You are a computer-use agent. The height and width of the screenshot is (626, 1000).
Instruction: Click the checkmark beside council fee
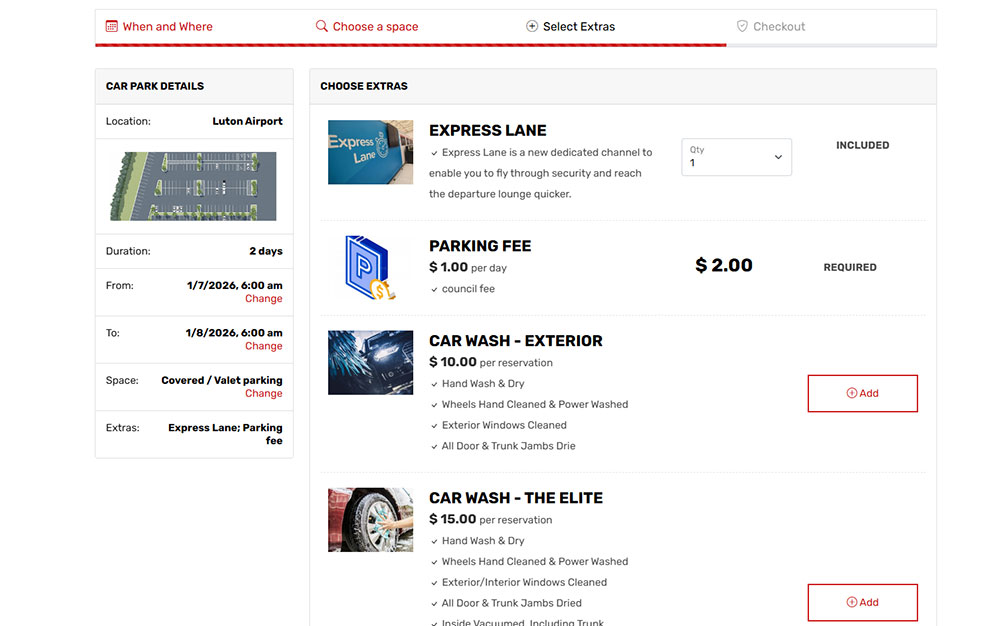(434, 289)
